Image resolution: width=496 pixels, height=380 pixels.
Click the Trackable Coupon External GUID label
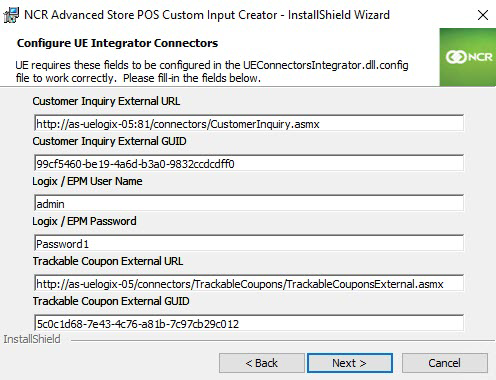coord(111,301)
